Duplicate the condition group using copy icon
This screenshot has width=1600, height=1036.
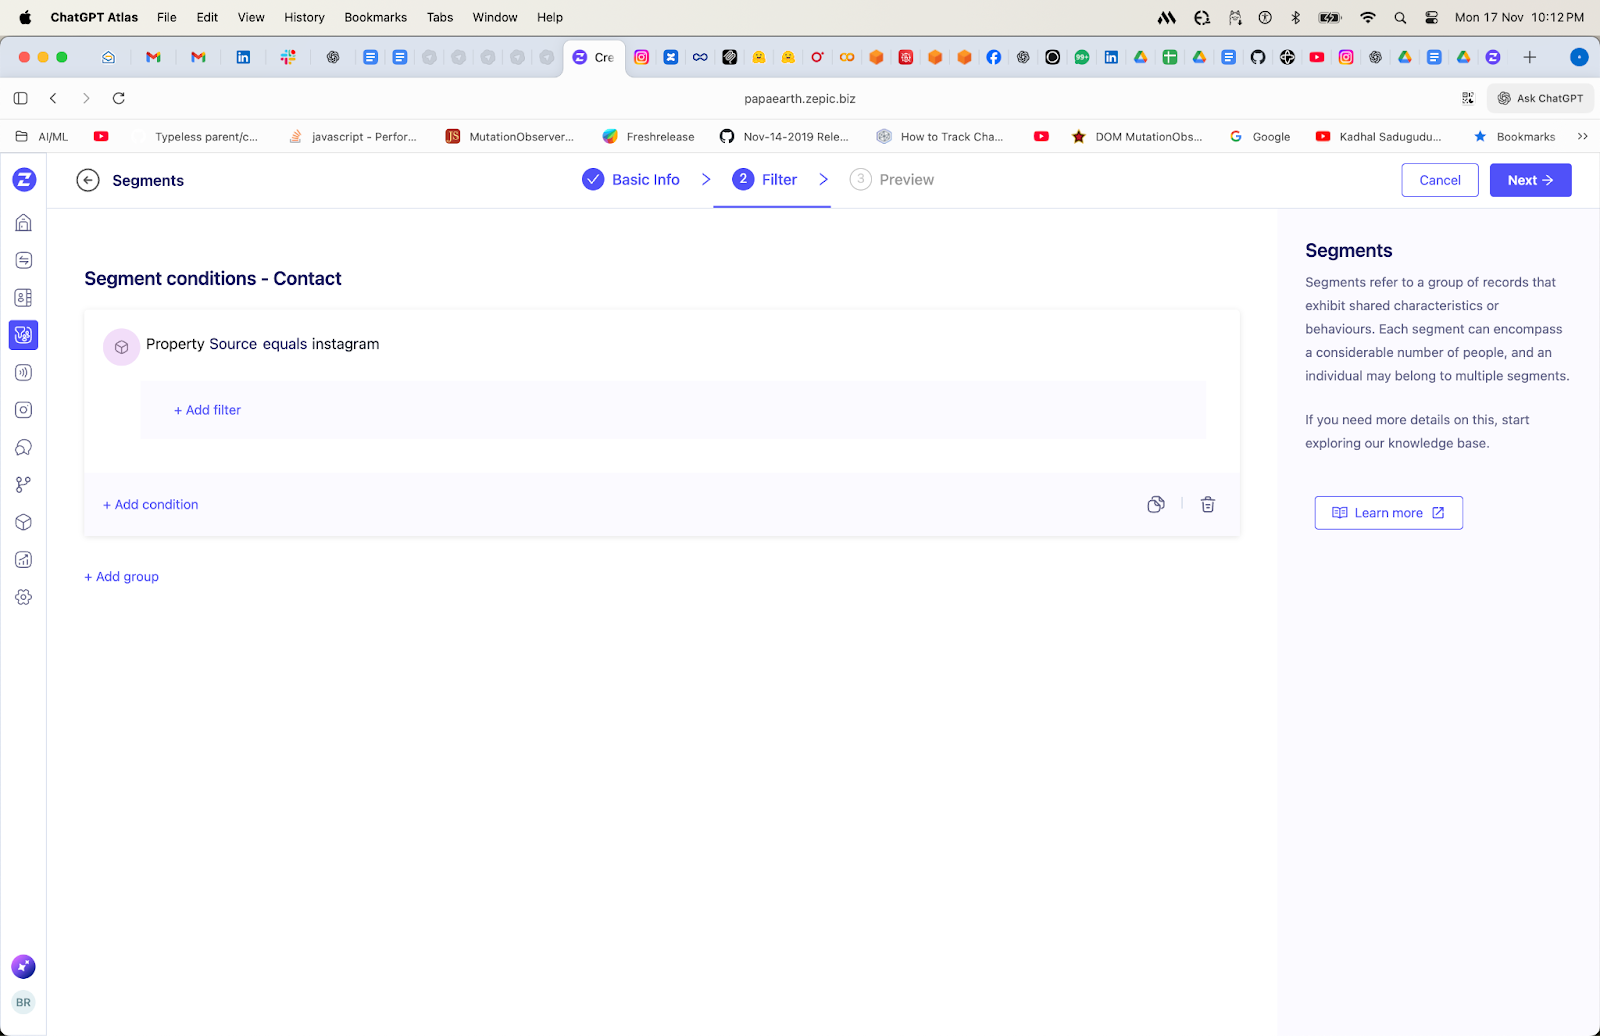(x=1155, y=505)
